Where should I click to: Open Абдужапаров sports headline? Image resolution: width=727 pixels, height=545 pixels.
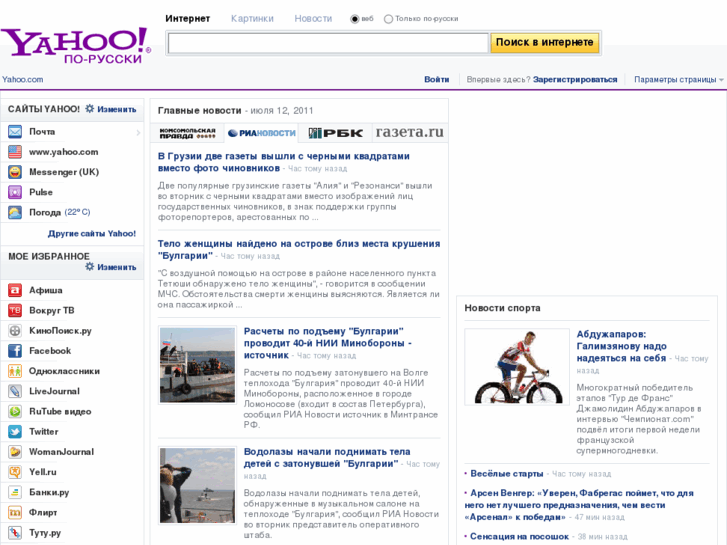pos(621,346)
